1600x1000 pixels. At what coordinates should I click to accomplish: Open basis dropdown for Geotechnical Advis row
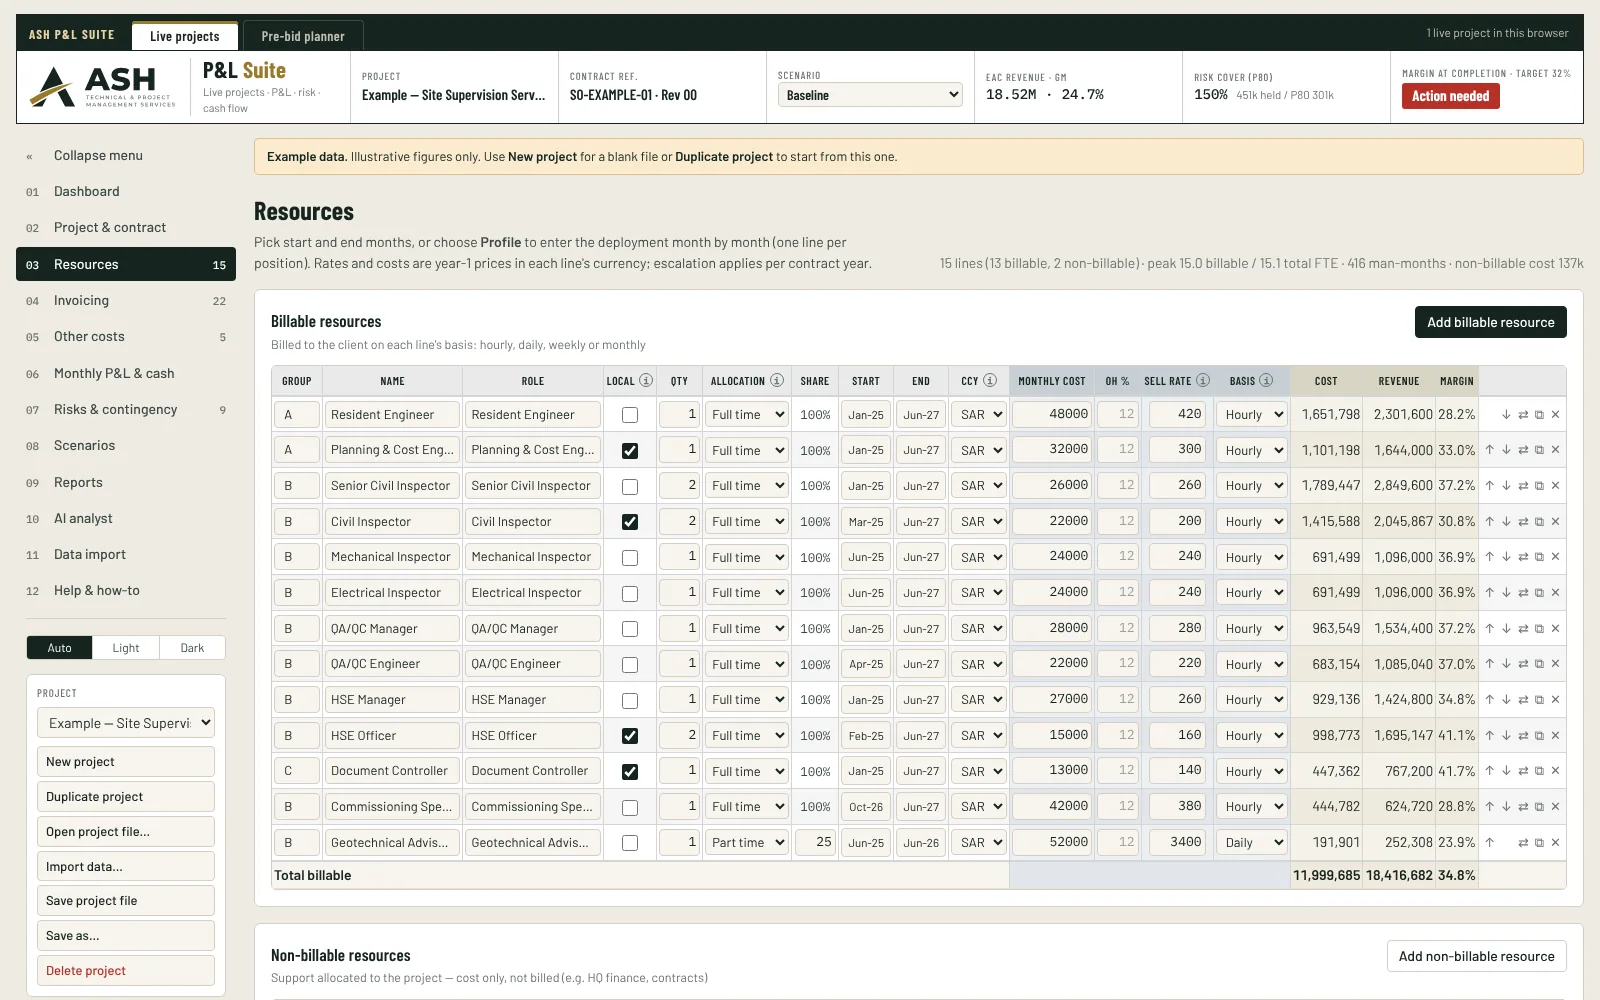click(1251, 843)
